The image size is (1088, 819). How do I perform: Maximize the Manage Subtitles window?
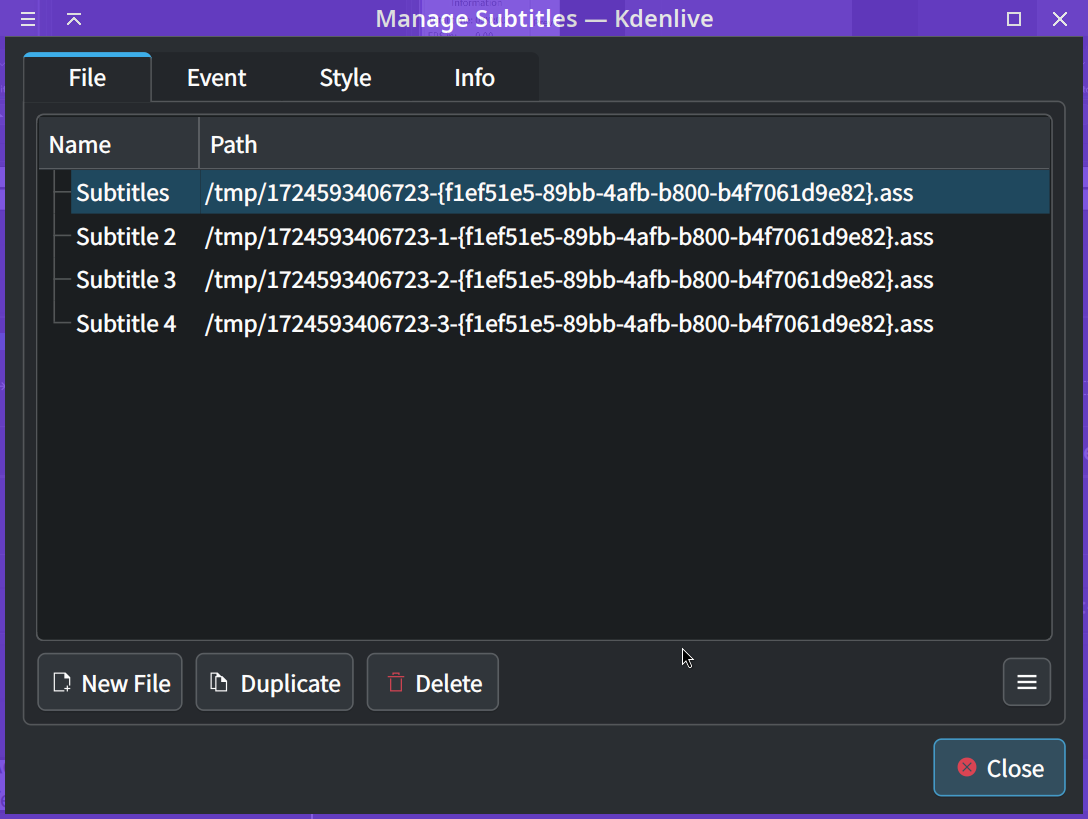(x=1014, y=19)
